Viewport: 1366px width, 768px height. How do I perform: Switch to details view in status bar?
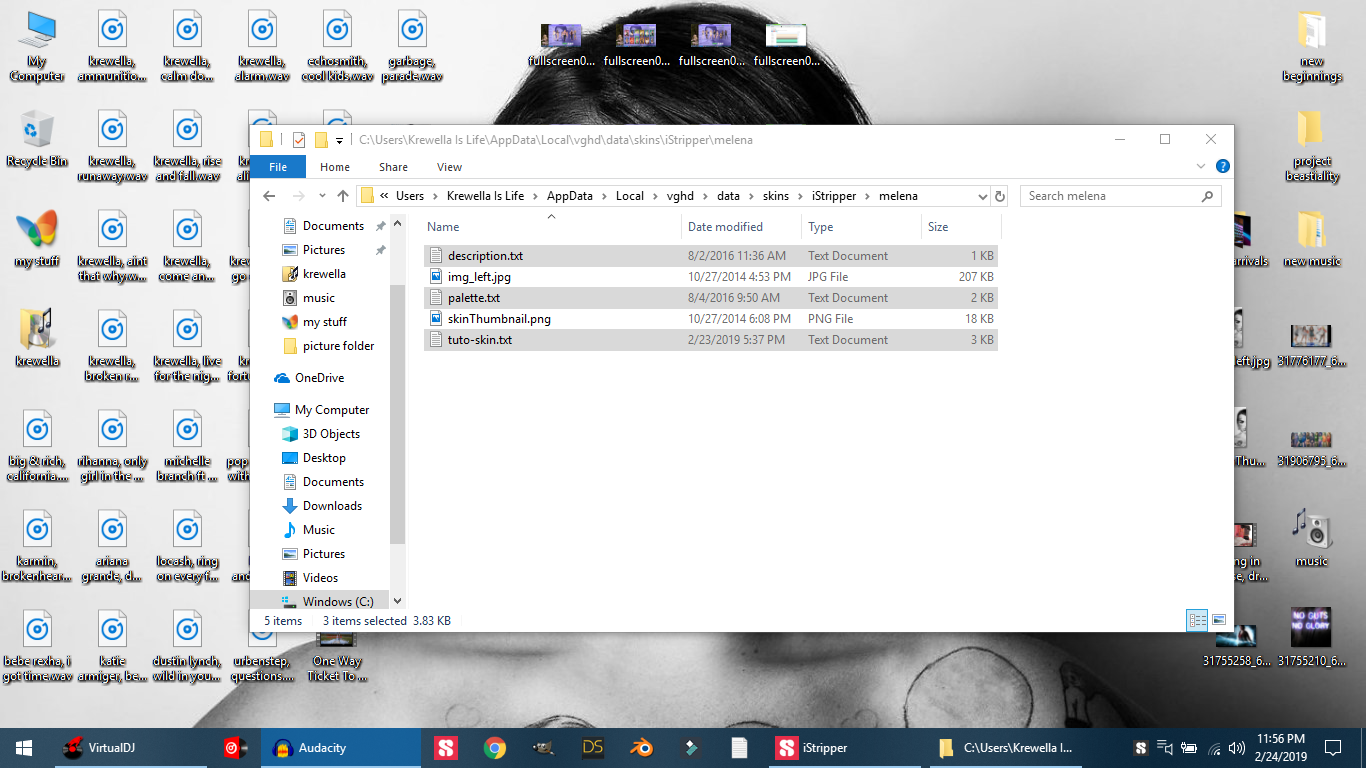click(x=1197, y=621)
